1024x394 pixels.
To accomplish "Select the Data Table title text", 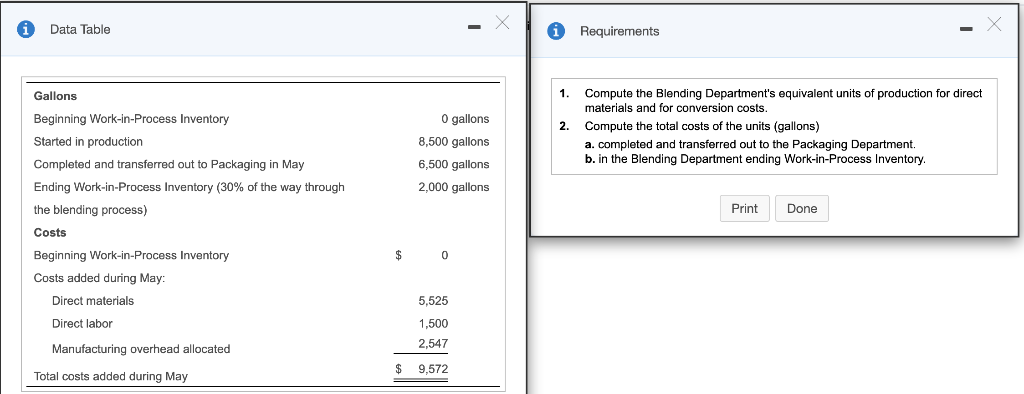I will tap(80, 29).
